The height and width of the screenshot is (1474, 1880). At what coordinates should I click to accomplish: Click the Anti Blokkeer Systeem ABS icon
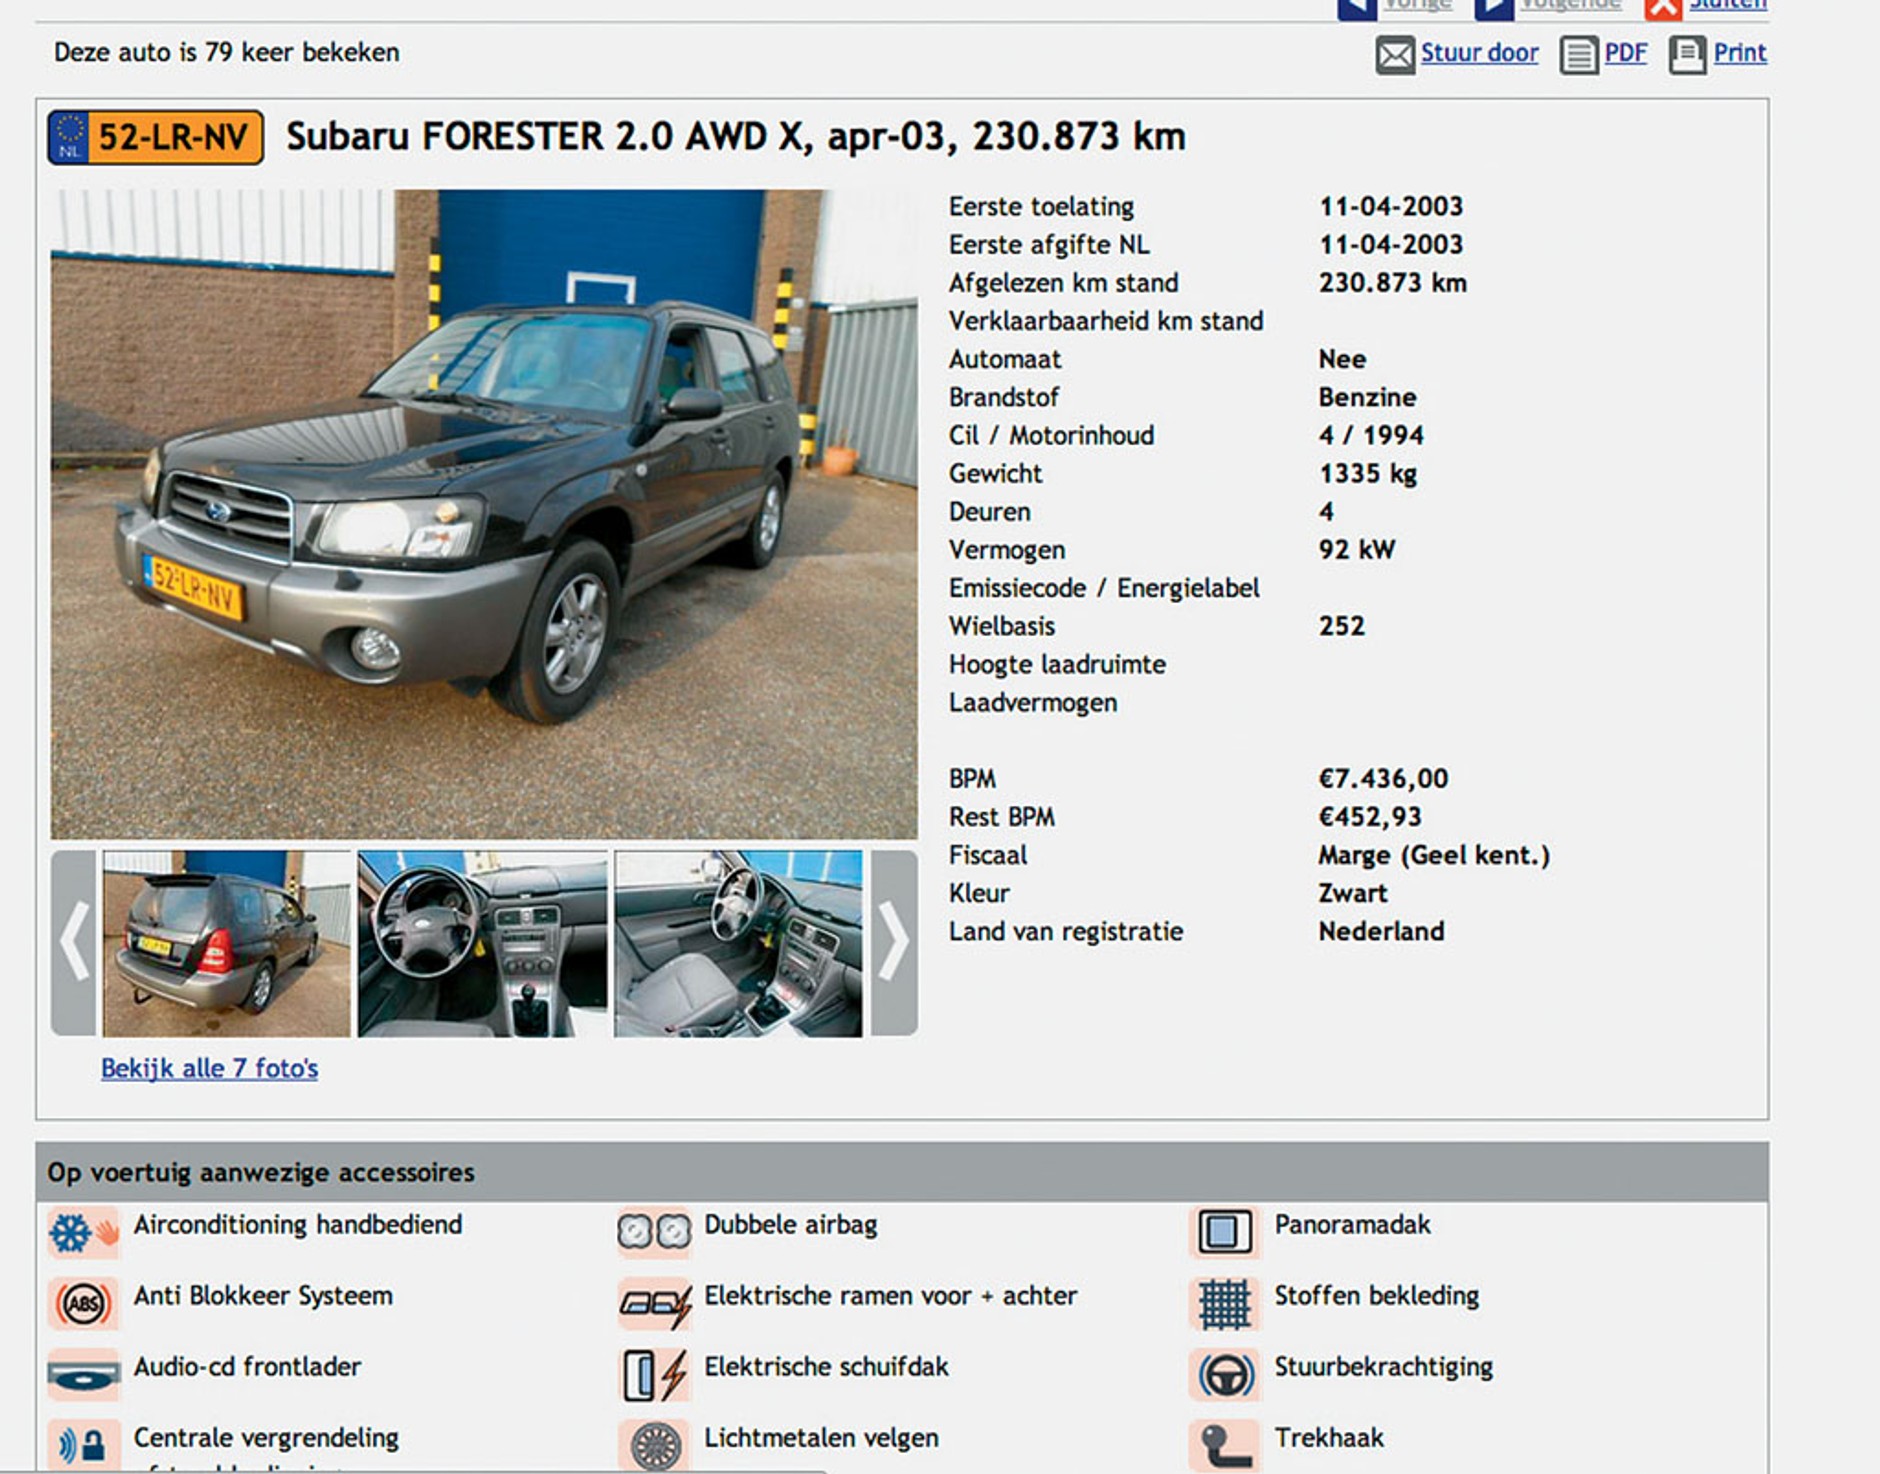(x=84, y=1303)
